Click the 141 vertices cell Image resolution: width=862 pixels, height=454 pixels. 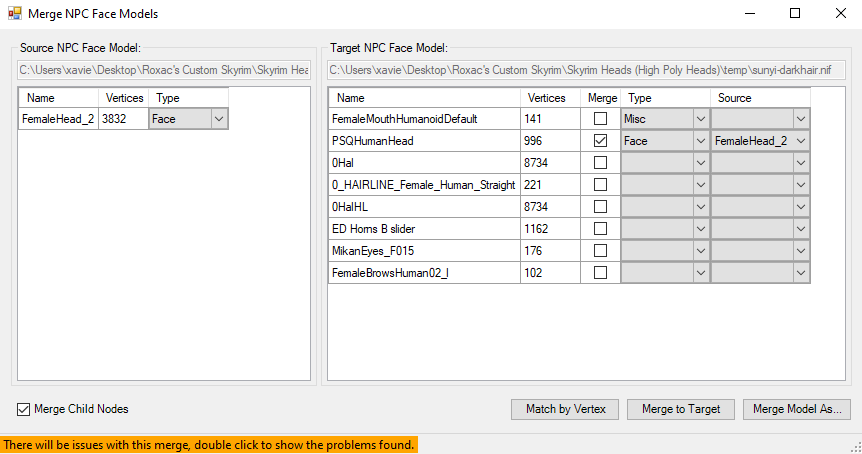click(550, 119)
